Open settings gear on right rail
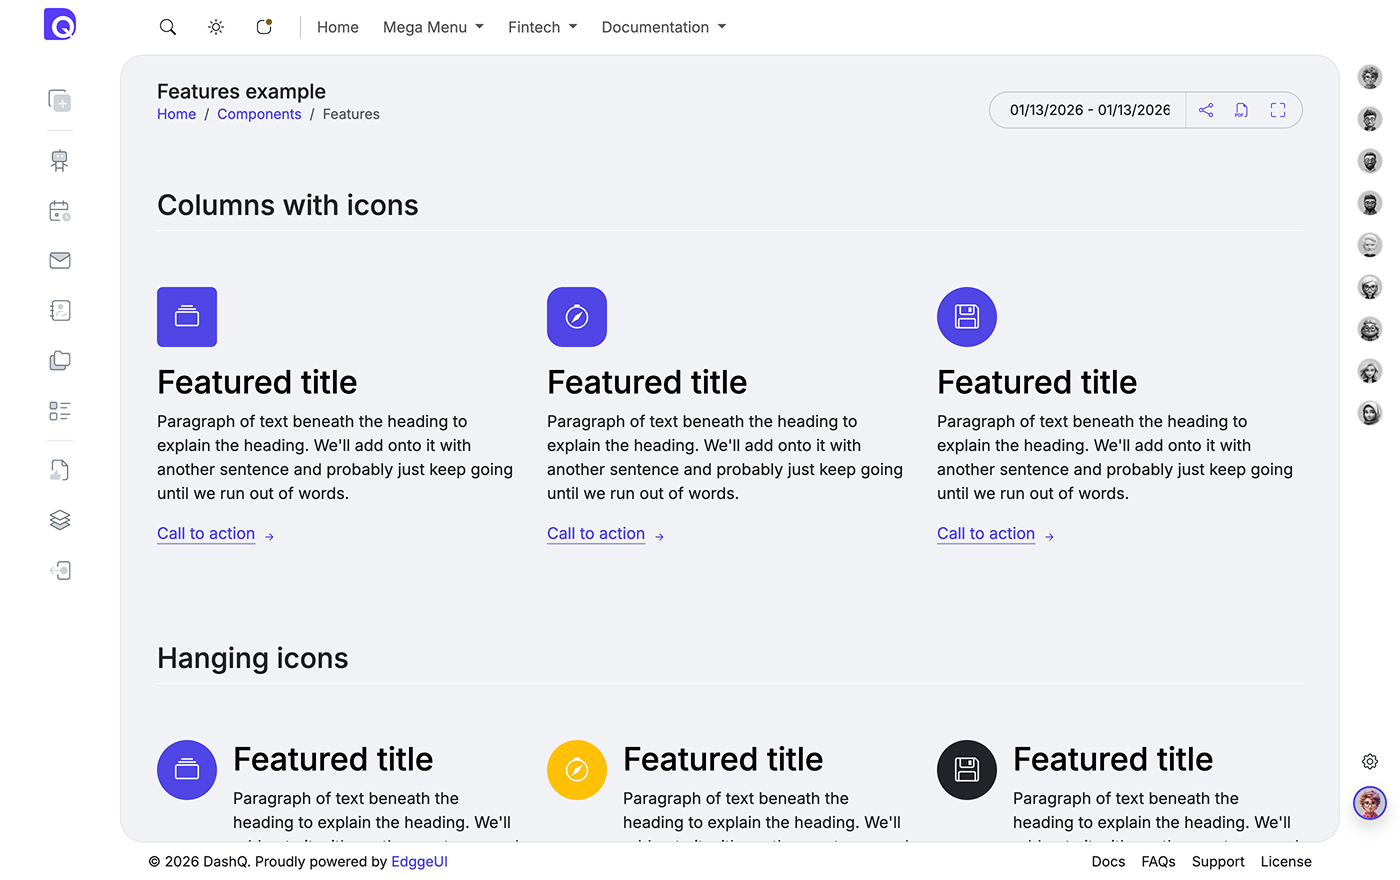 tap(1370, 762)
